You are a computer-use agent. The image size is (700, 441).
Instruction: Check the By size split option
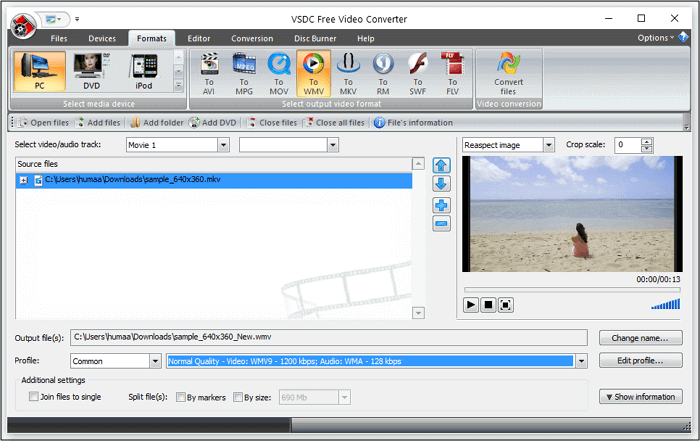[x=238, y=397]
